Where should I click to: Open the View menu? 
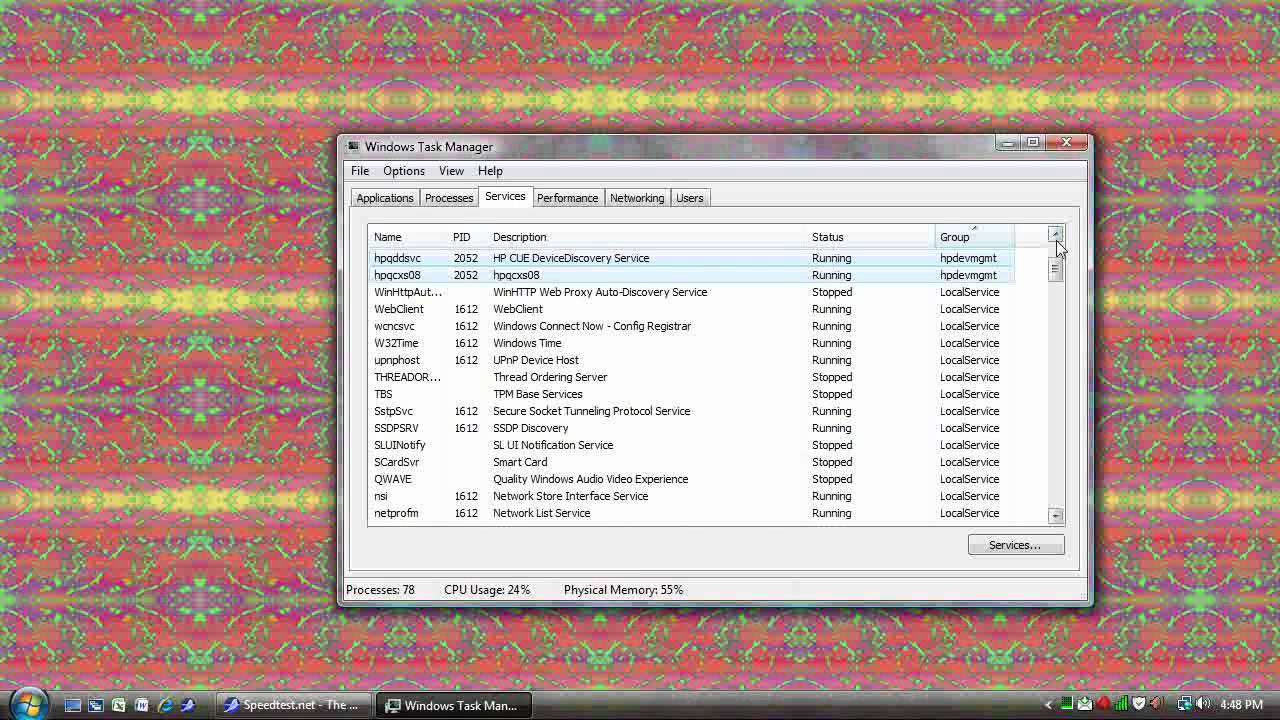(x=451, y=171)
